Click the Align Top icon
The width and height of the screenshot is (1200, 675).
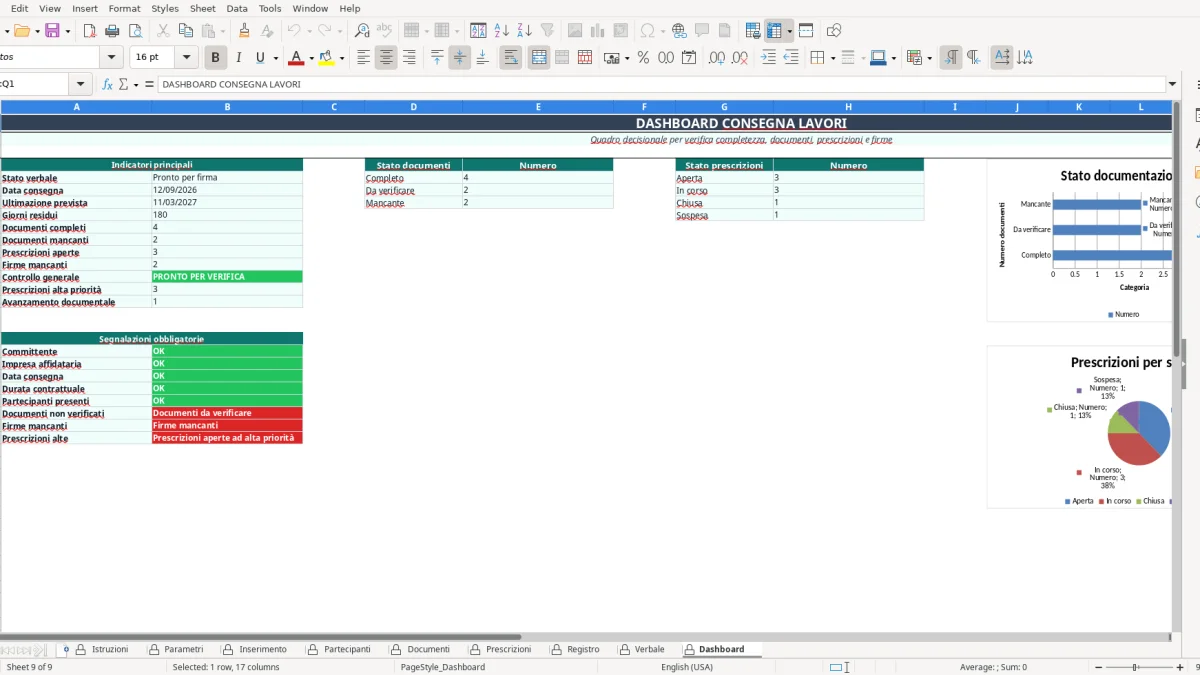437,58
